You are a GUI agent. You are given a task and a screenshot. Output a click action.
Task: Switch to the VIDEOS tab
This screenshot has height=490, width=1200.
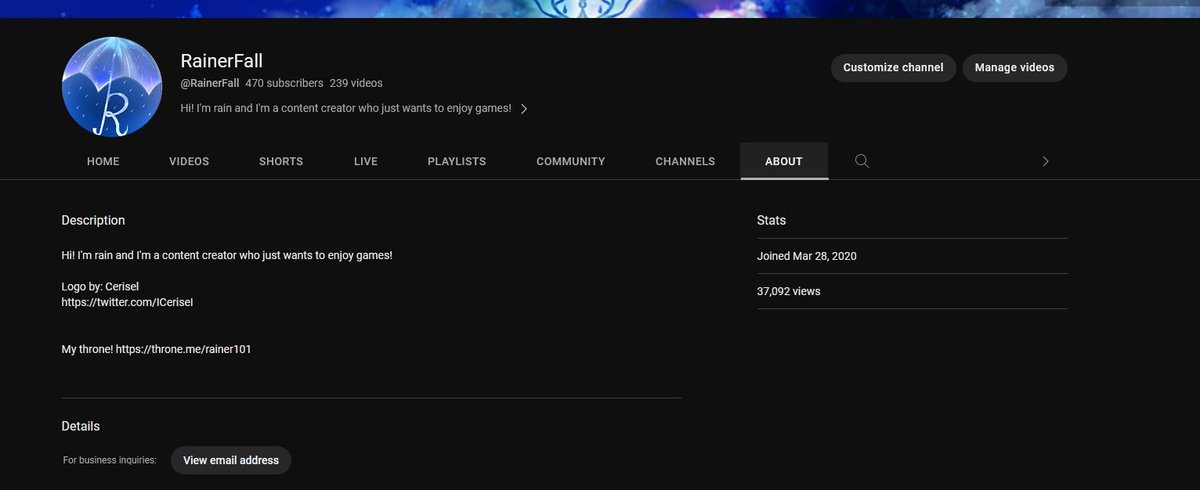(189, 161)
